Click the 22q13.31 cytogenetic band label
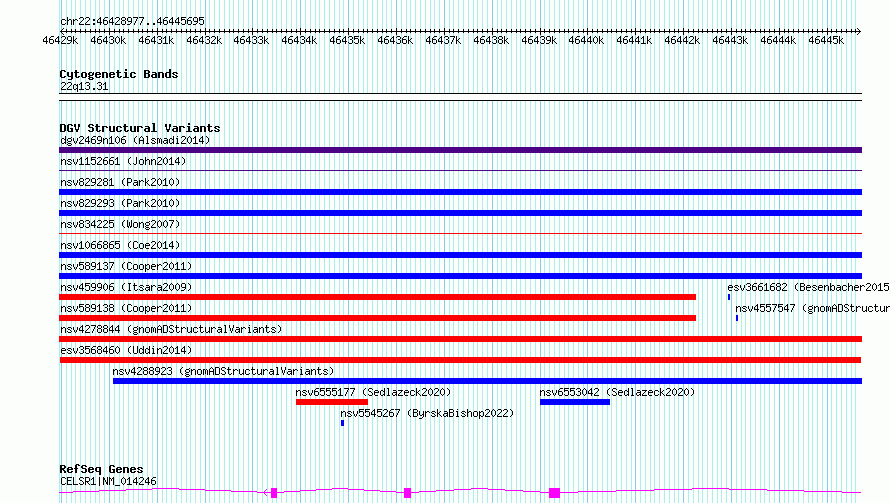 [x=84, y=86]
